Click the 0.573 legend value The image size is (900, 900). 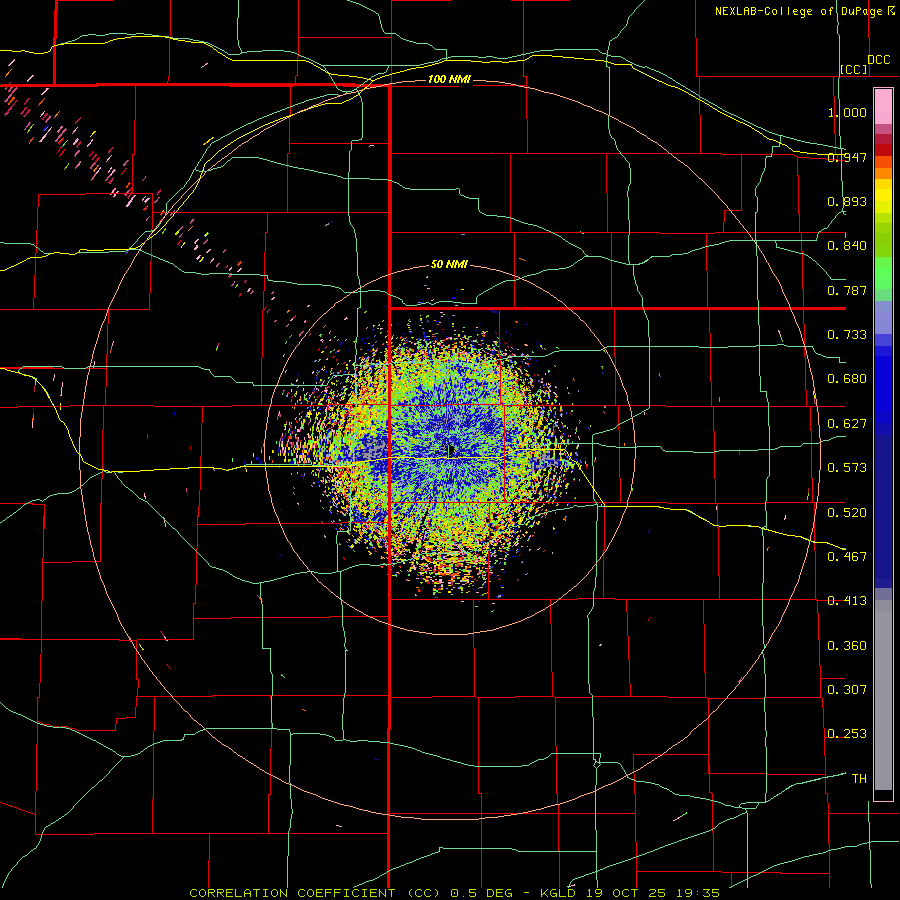(x=847, y=467)
